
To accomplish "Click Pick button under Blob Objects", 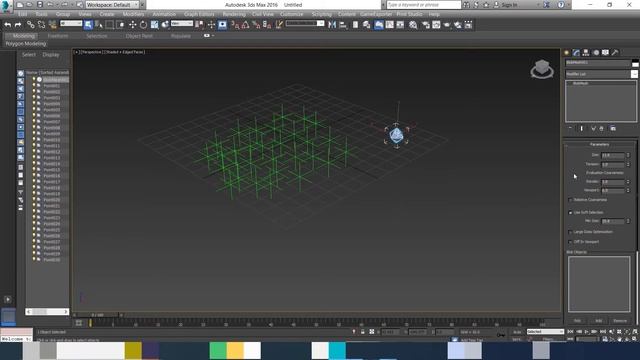I will point(578,321).
